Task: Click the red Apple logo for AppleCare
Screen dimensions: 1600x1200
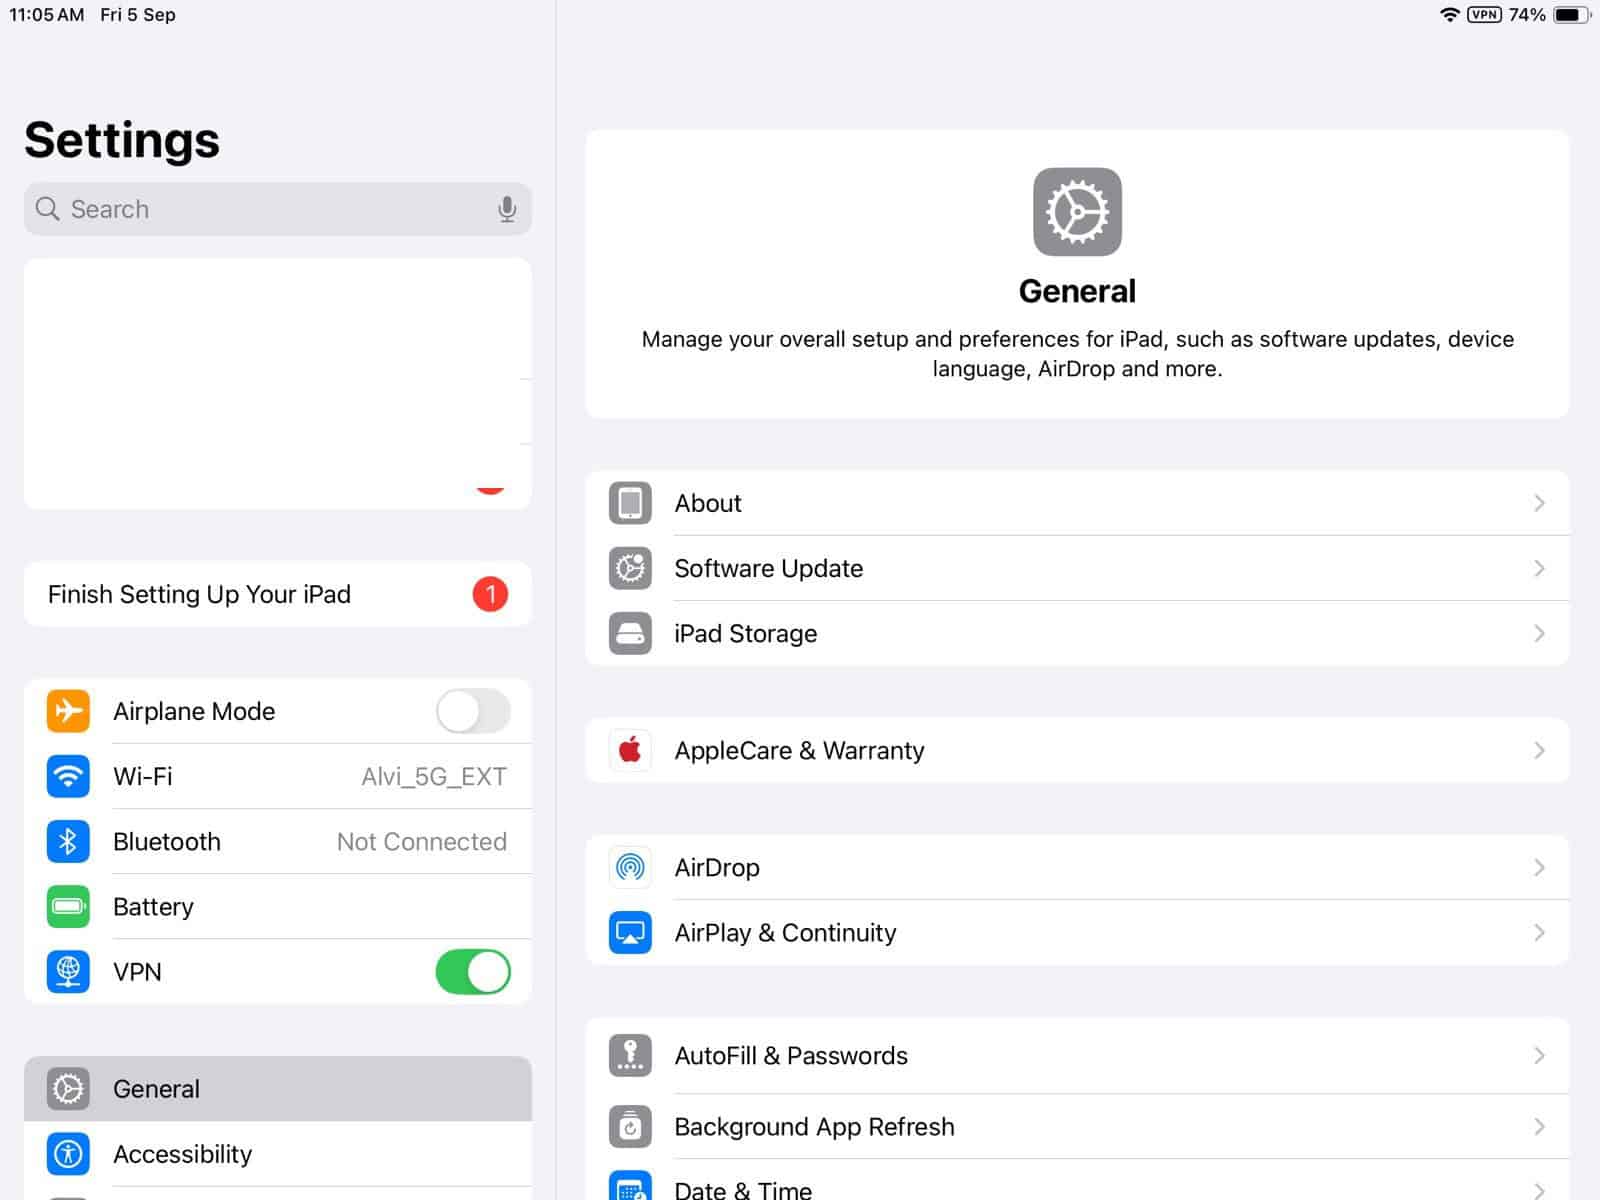Action: click(x=629, y=750)
